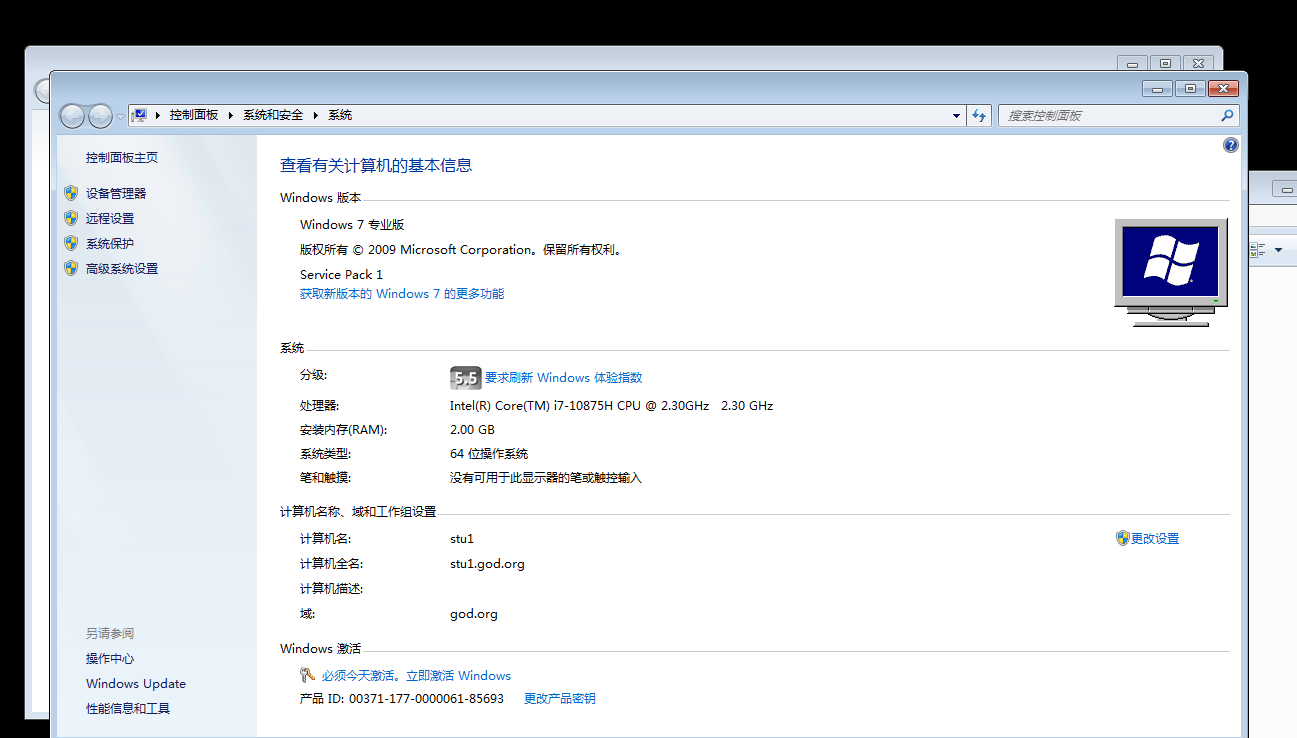Click 获取新版本的 Windows 7 的更多功能 link
The image size is (1297, 738).
point(402,294)
